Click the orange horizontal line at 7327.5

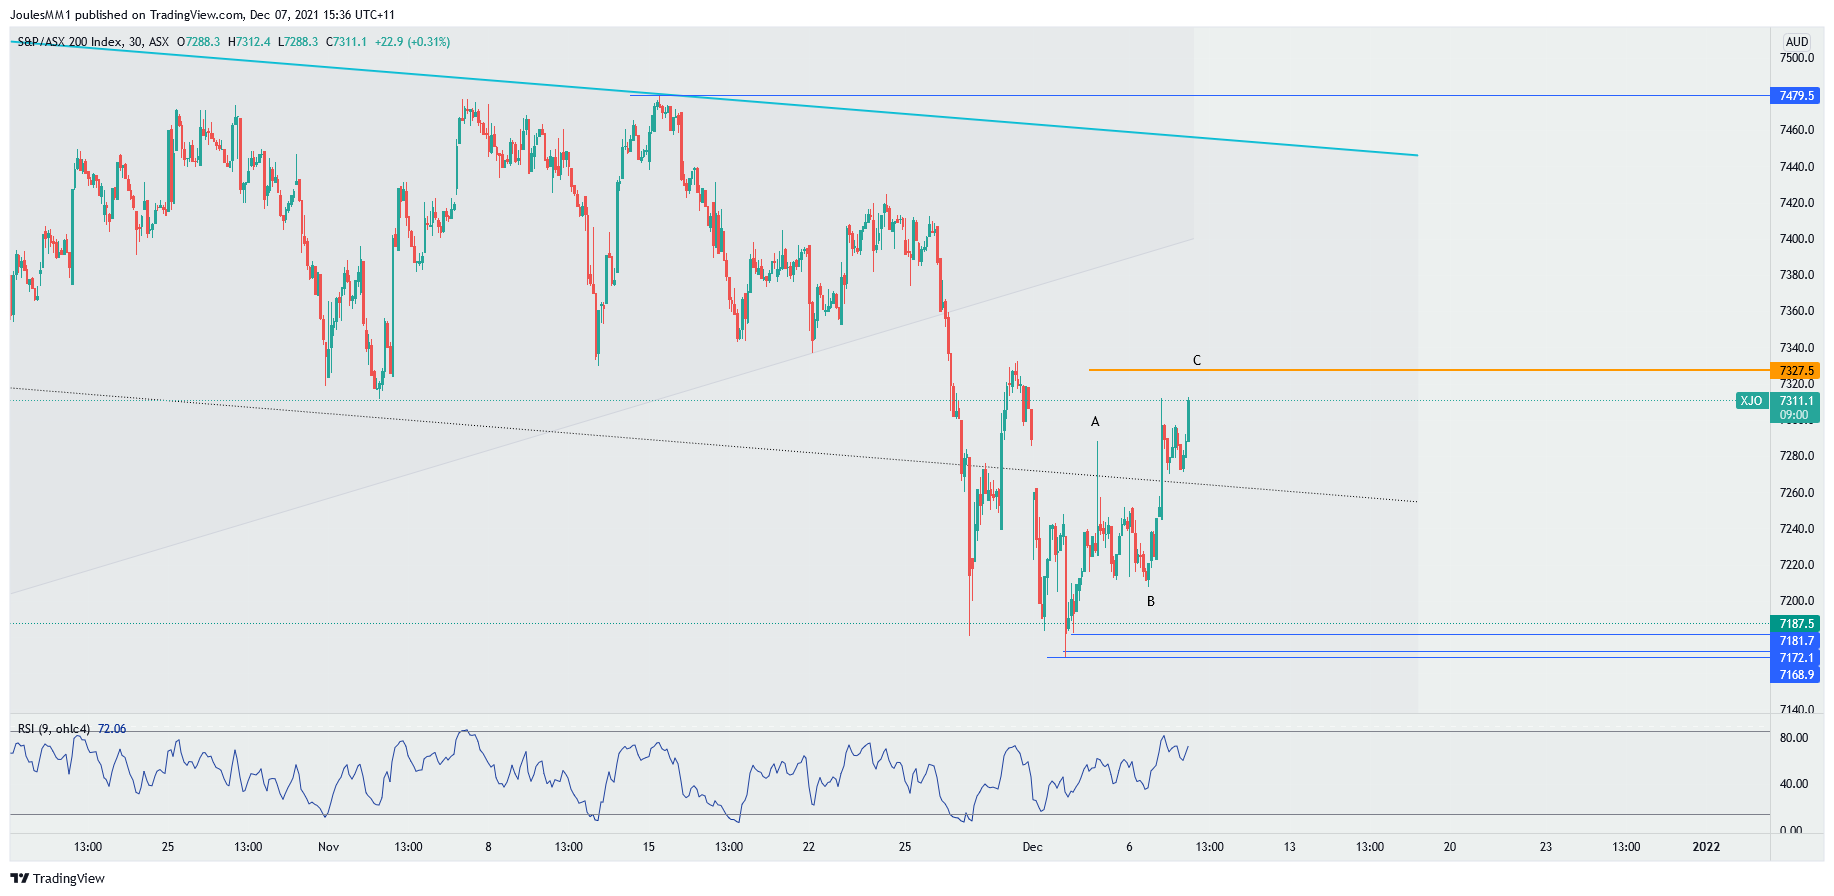[1430, 370]
